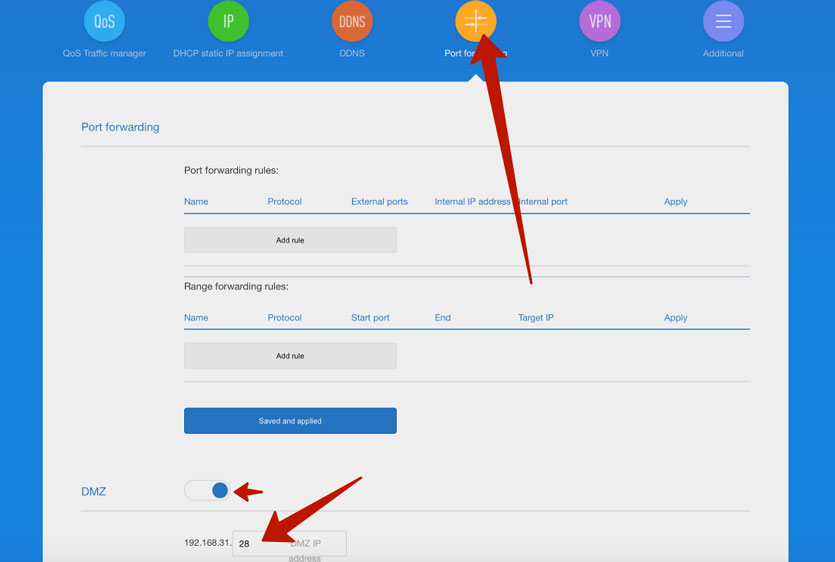Click Apply header in range forwarding table
This screenshot has width=835, height=562.
coord(675,317)
